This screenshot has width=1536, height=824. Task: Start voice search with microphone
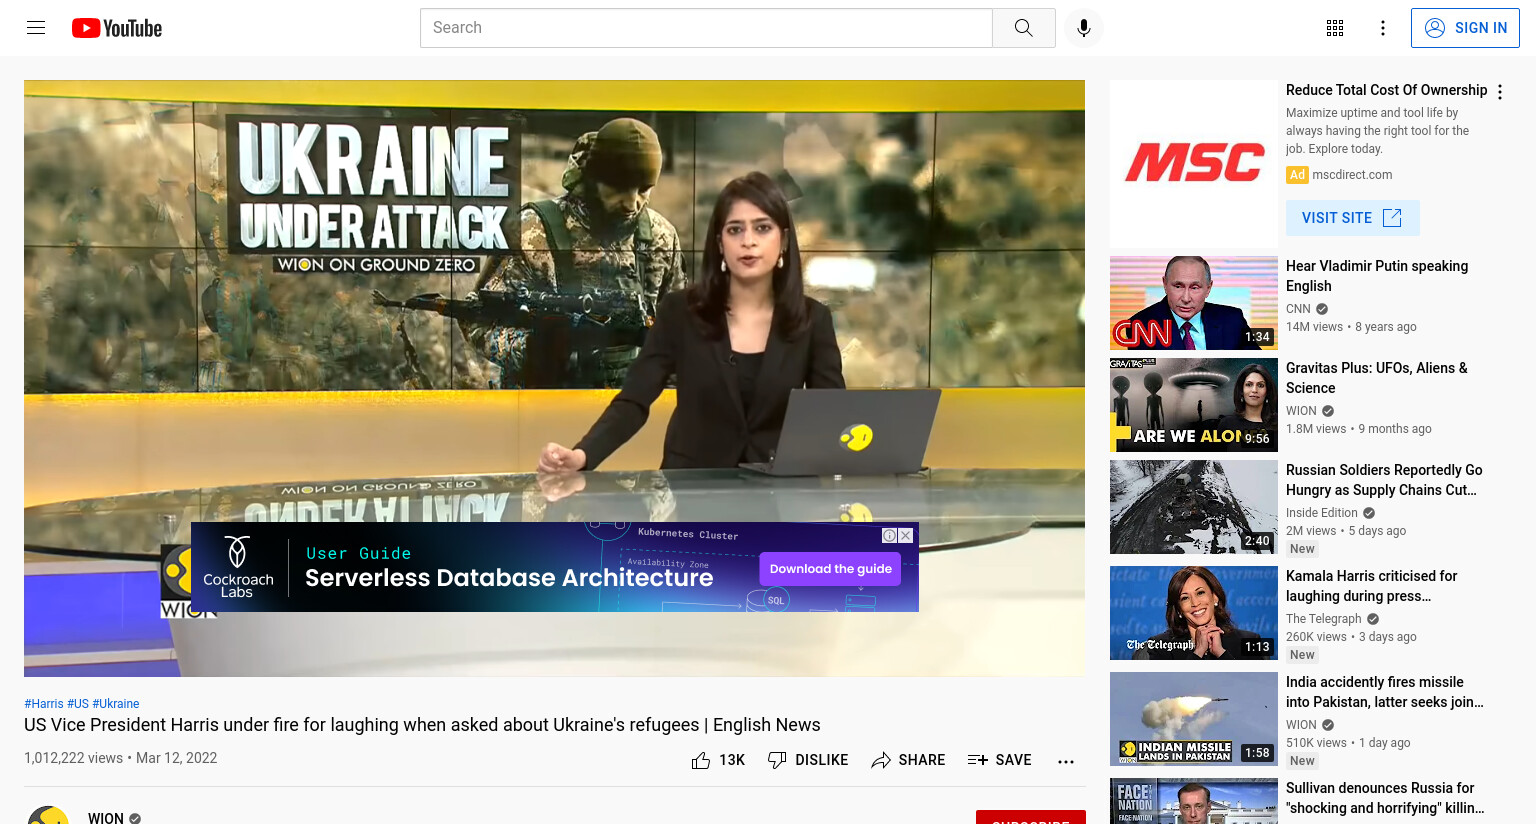point(1084,28)
